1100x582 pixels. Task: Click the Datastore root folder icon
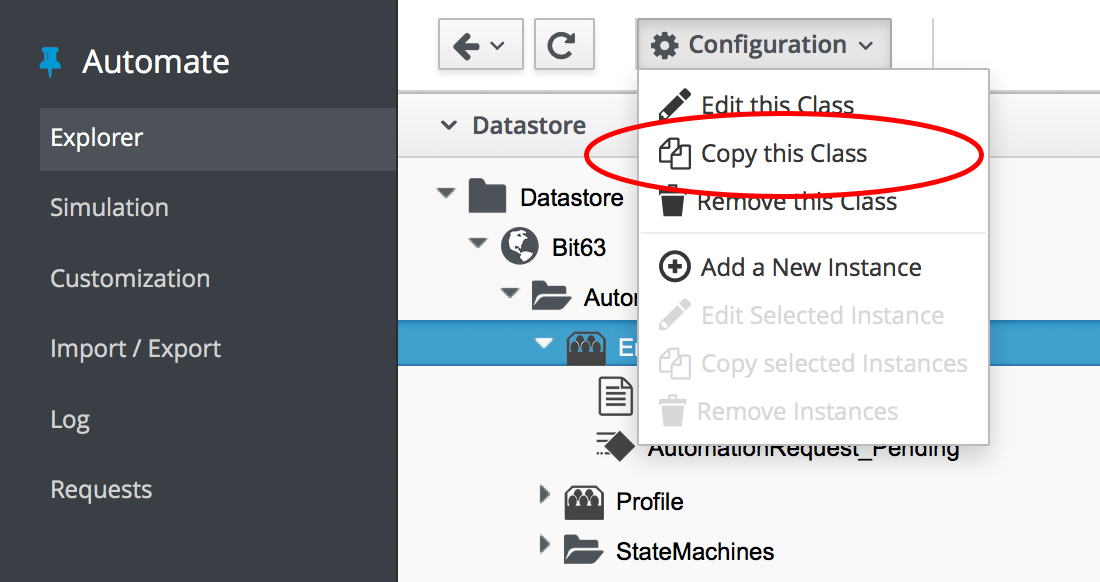pyautogui.click(x=487, y=197)
